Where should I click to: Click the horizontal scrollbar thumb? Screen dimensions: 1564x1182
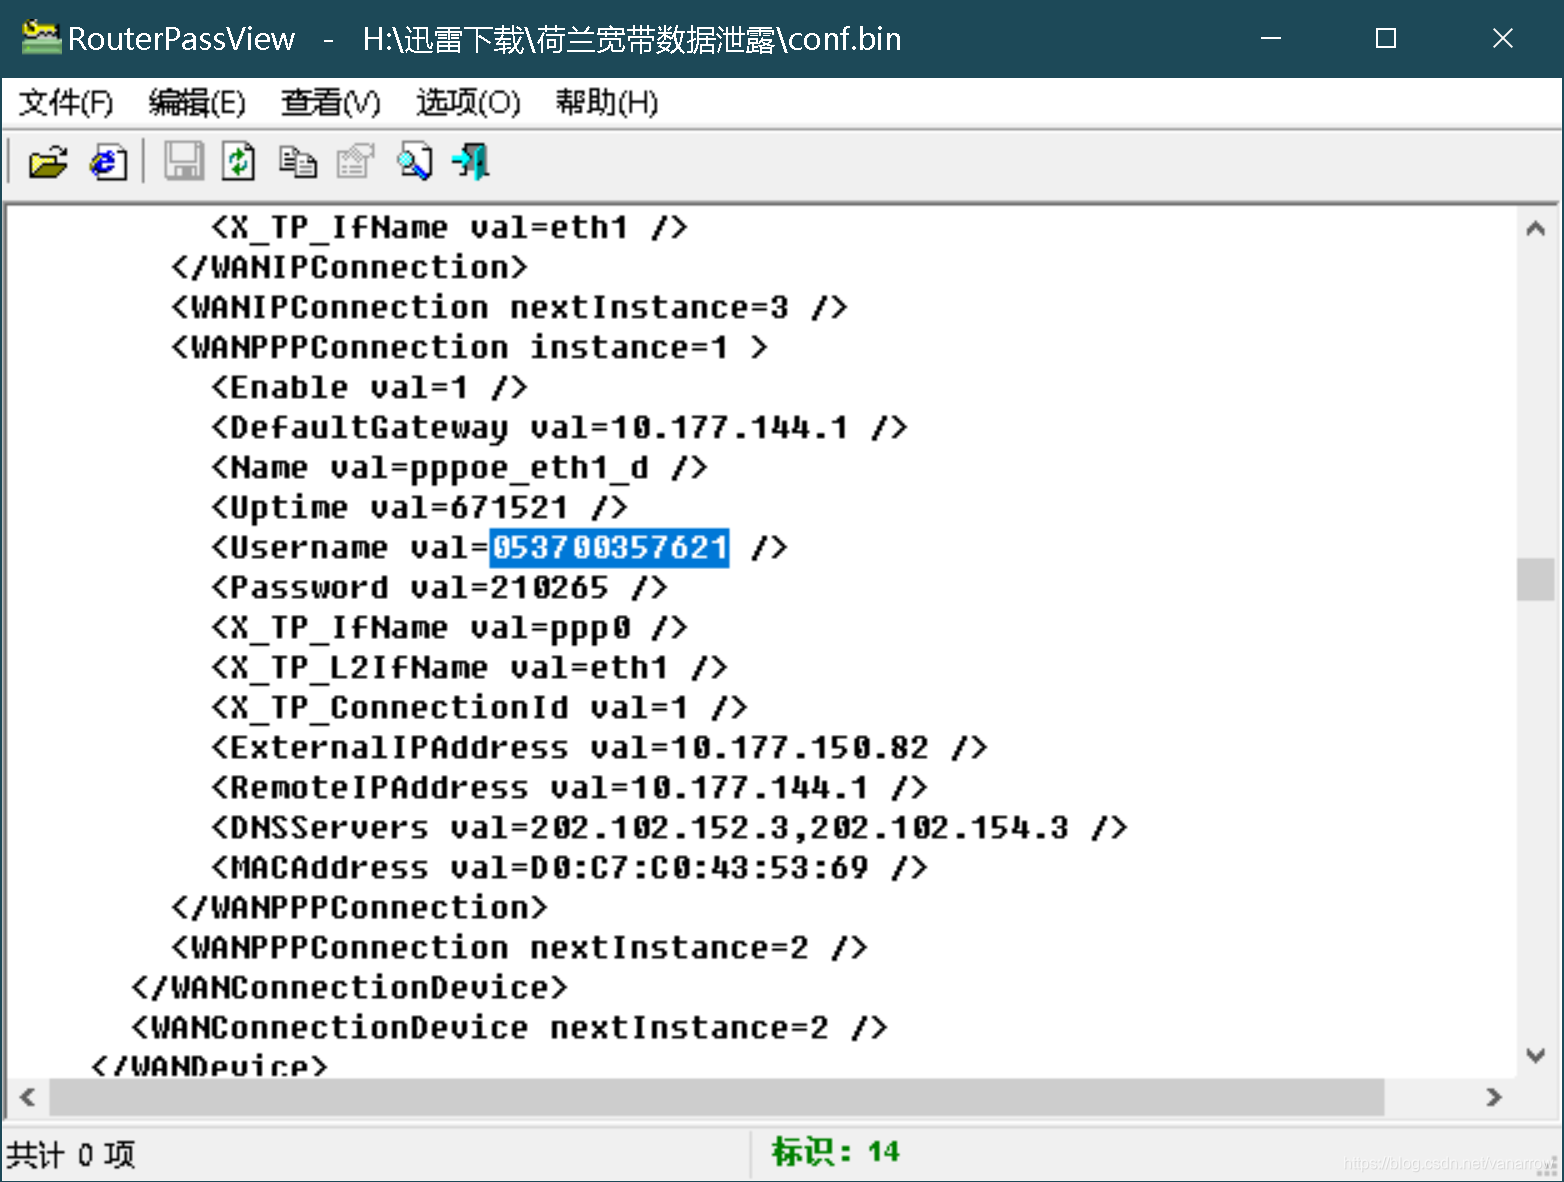pyautogui.click(x=717, y=1097)
